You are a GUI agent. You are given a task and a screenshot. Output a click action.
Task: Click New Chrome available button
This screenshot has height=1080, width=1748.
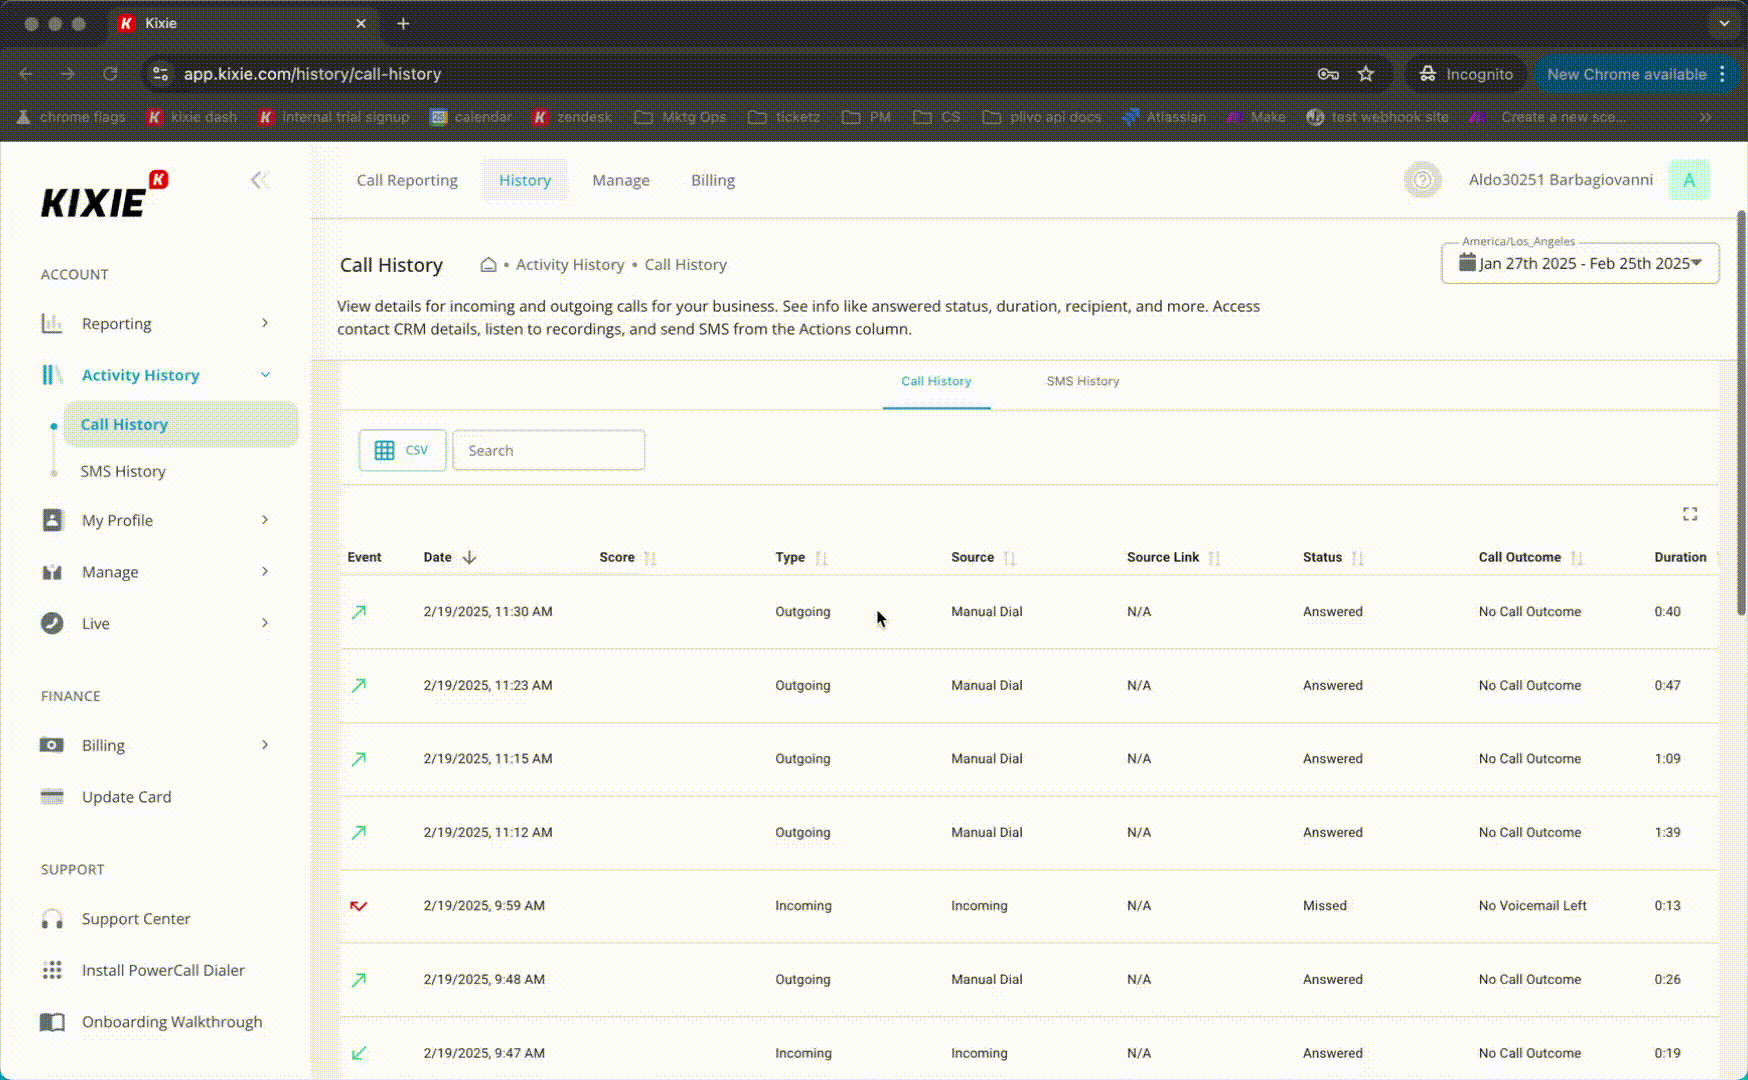tap(1637, 74)
